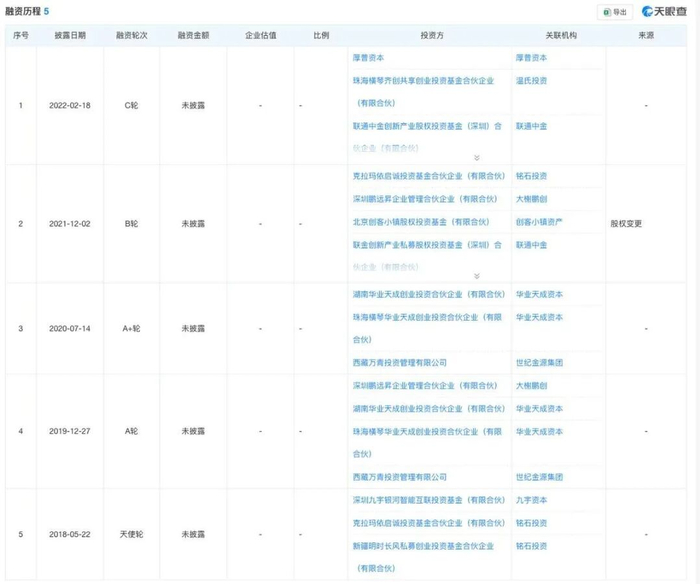Select the date 2019-12-27
Image resolution: width=700 pixels, height=584 pixels.
point(70,431)
